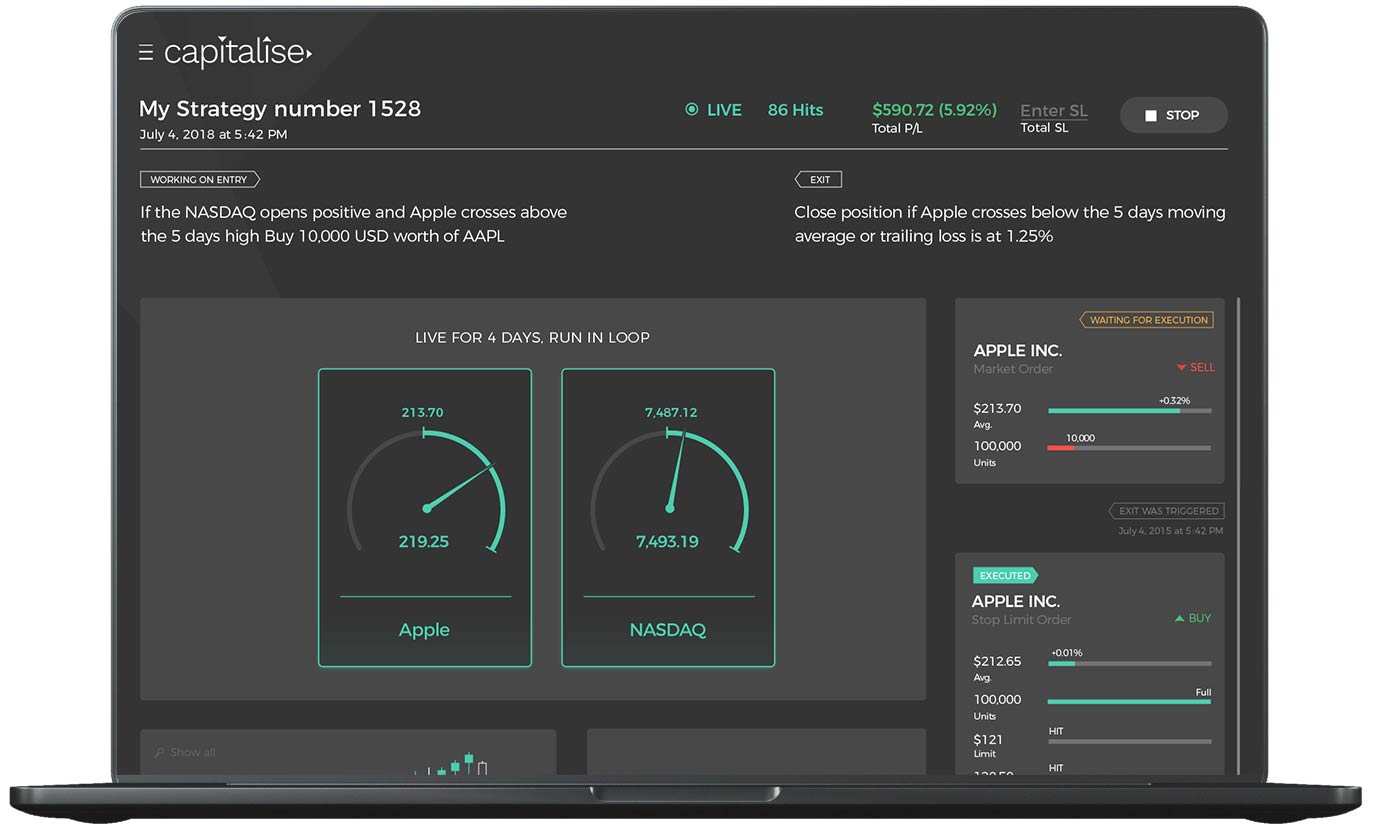Click the LIVE status indicator dot
1374x830 pixels.
(691, 110)
